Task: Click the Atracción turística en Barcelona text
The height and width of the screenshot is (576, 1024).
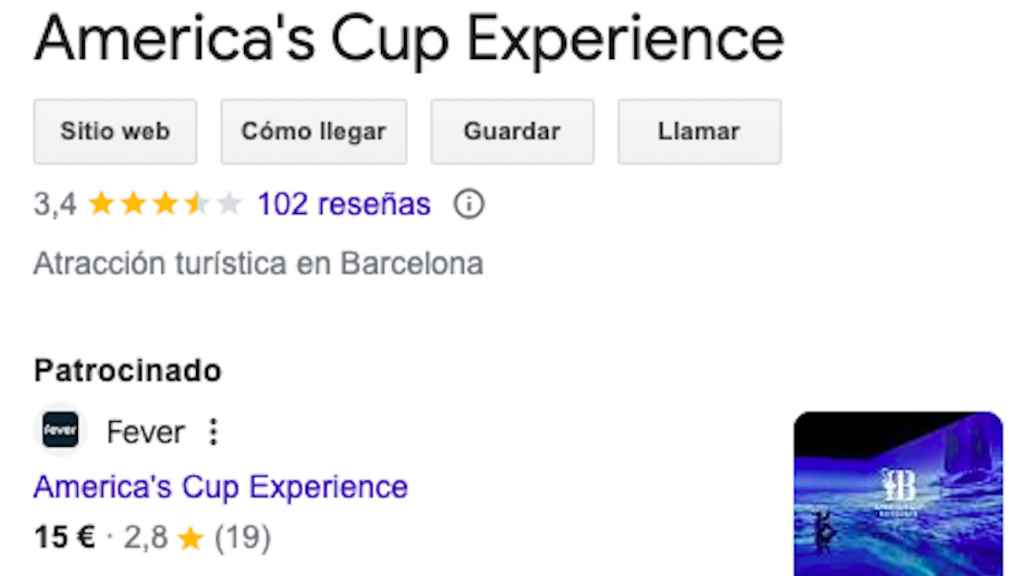Action: 259,263
